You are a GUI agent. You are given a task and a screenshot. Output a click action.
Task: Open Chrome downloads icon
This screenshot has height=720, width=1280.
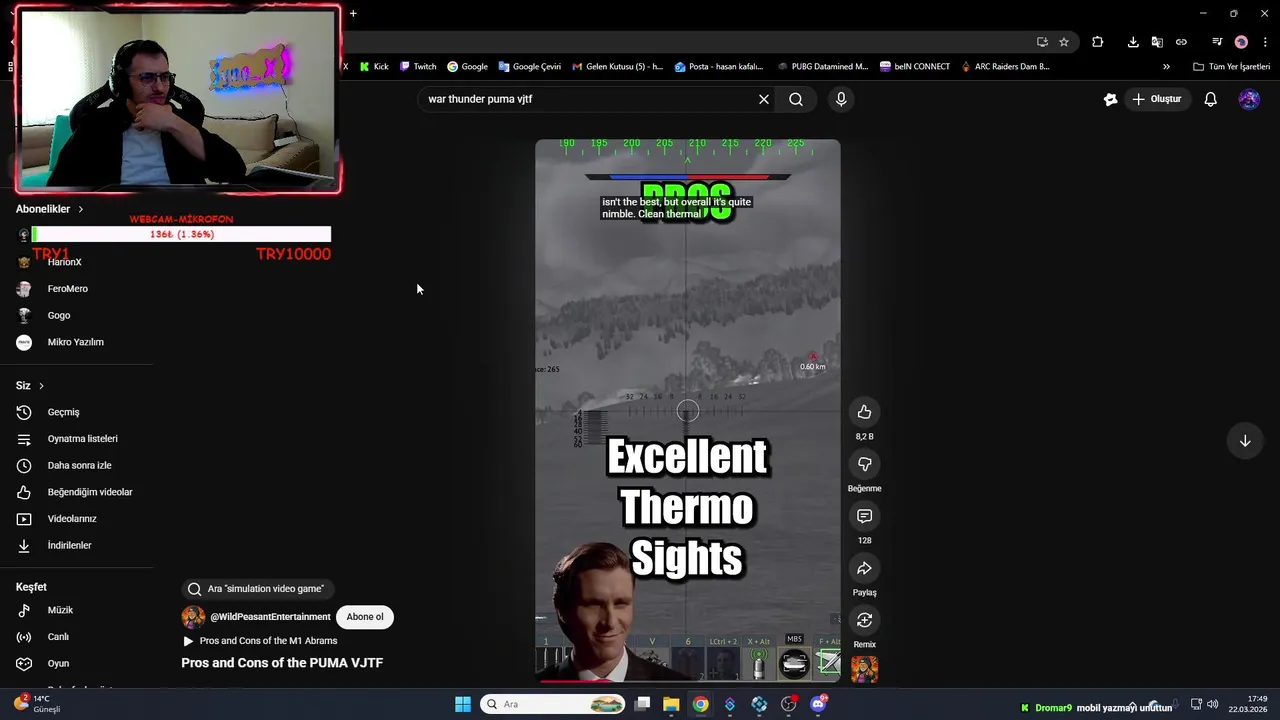pos(1133,42)
